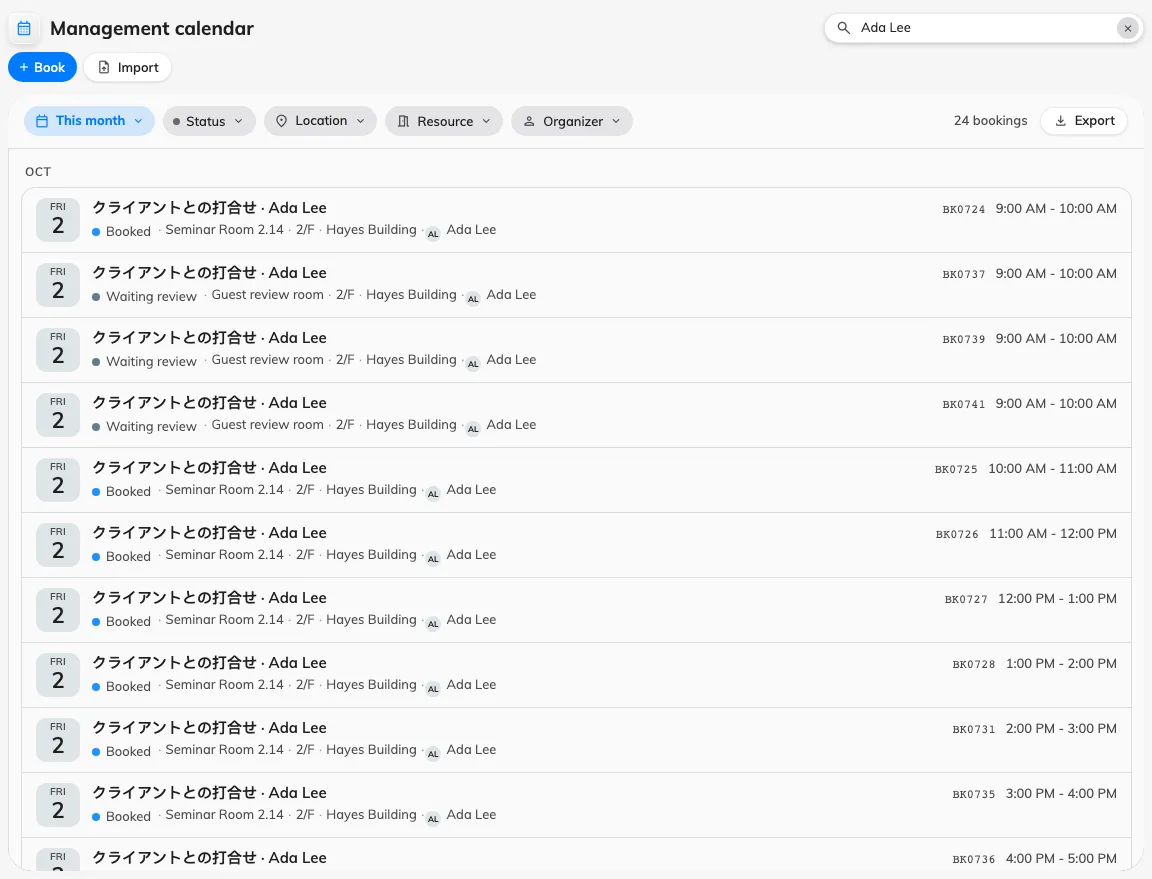Screen dimensions: 1152x879
Task: Open the Import dialog
Action: (x=128, y=67)
